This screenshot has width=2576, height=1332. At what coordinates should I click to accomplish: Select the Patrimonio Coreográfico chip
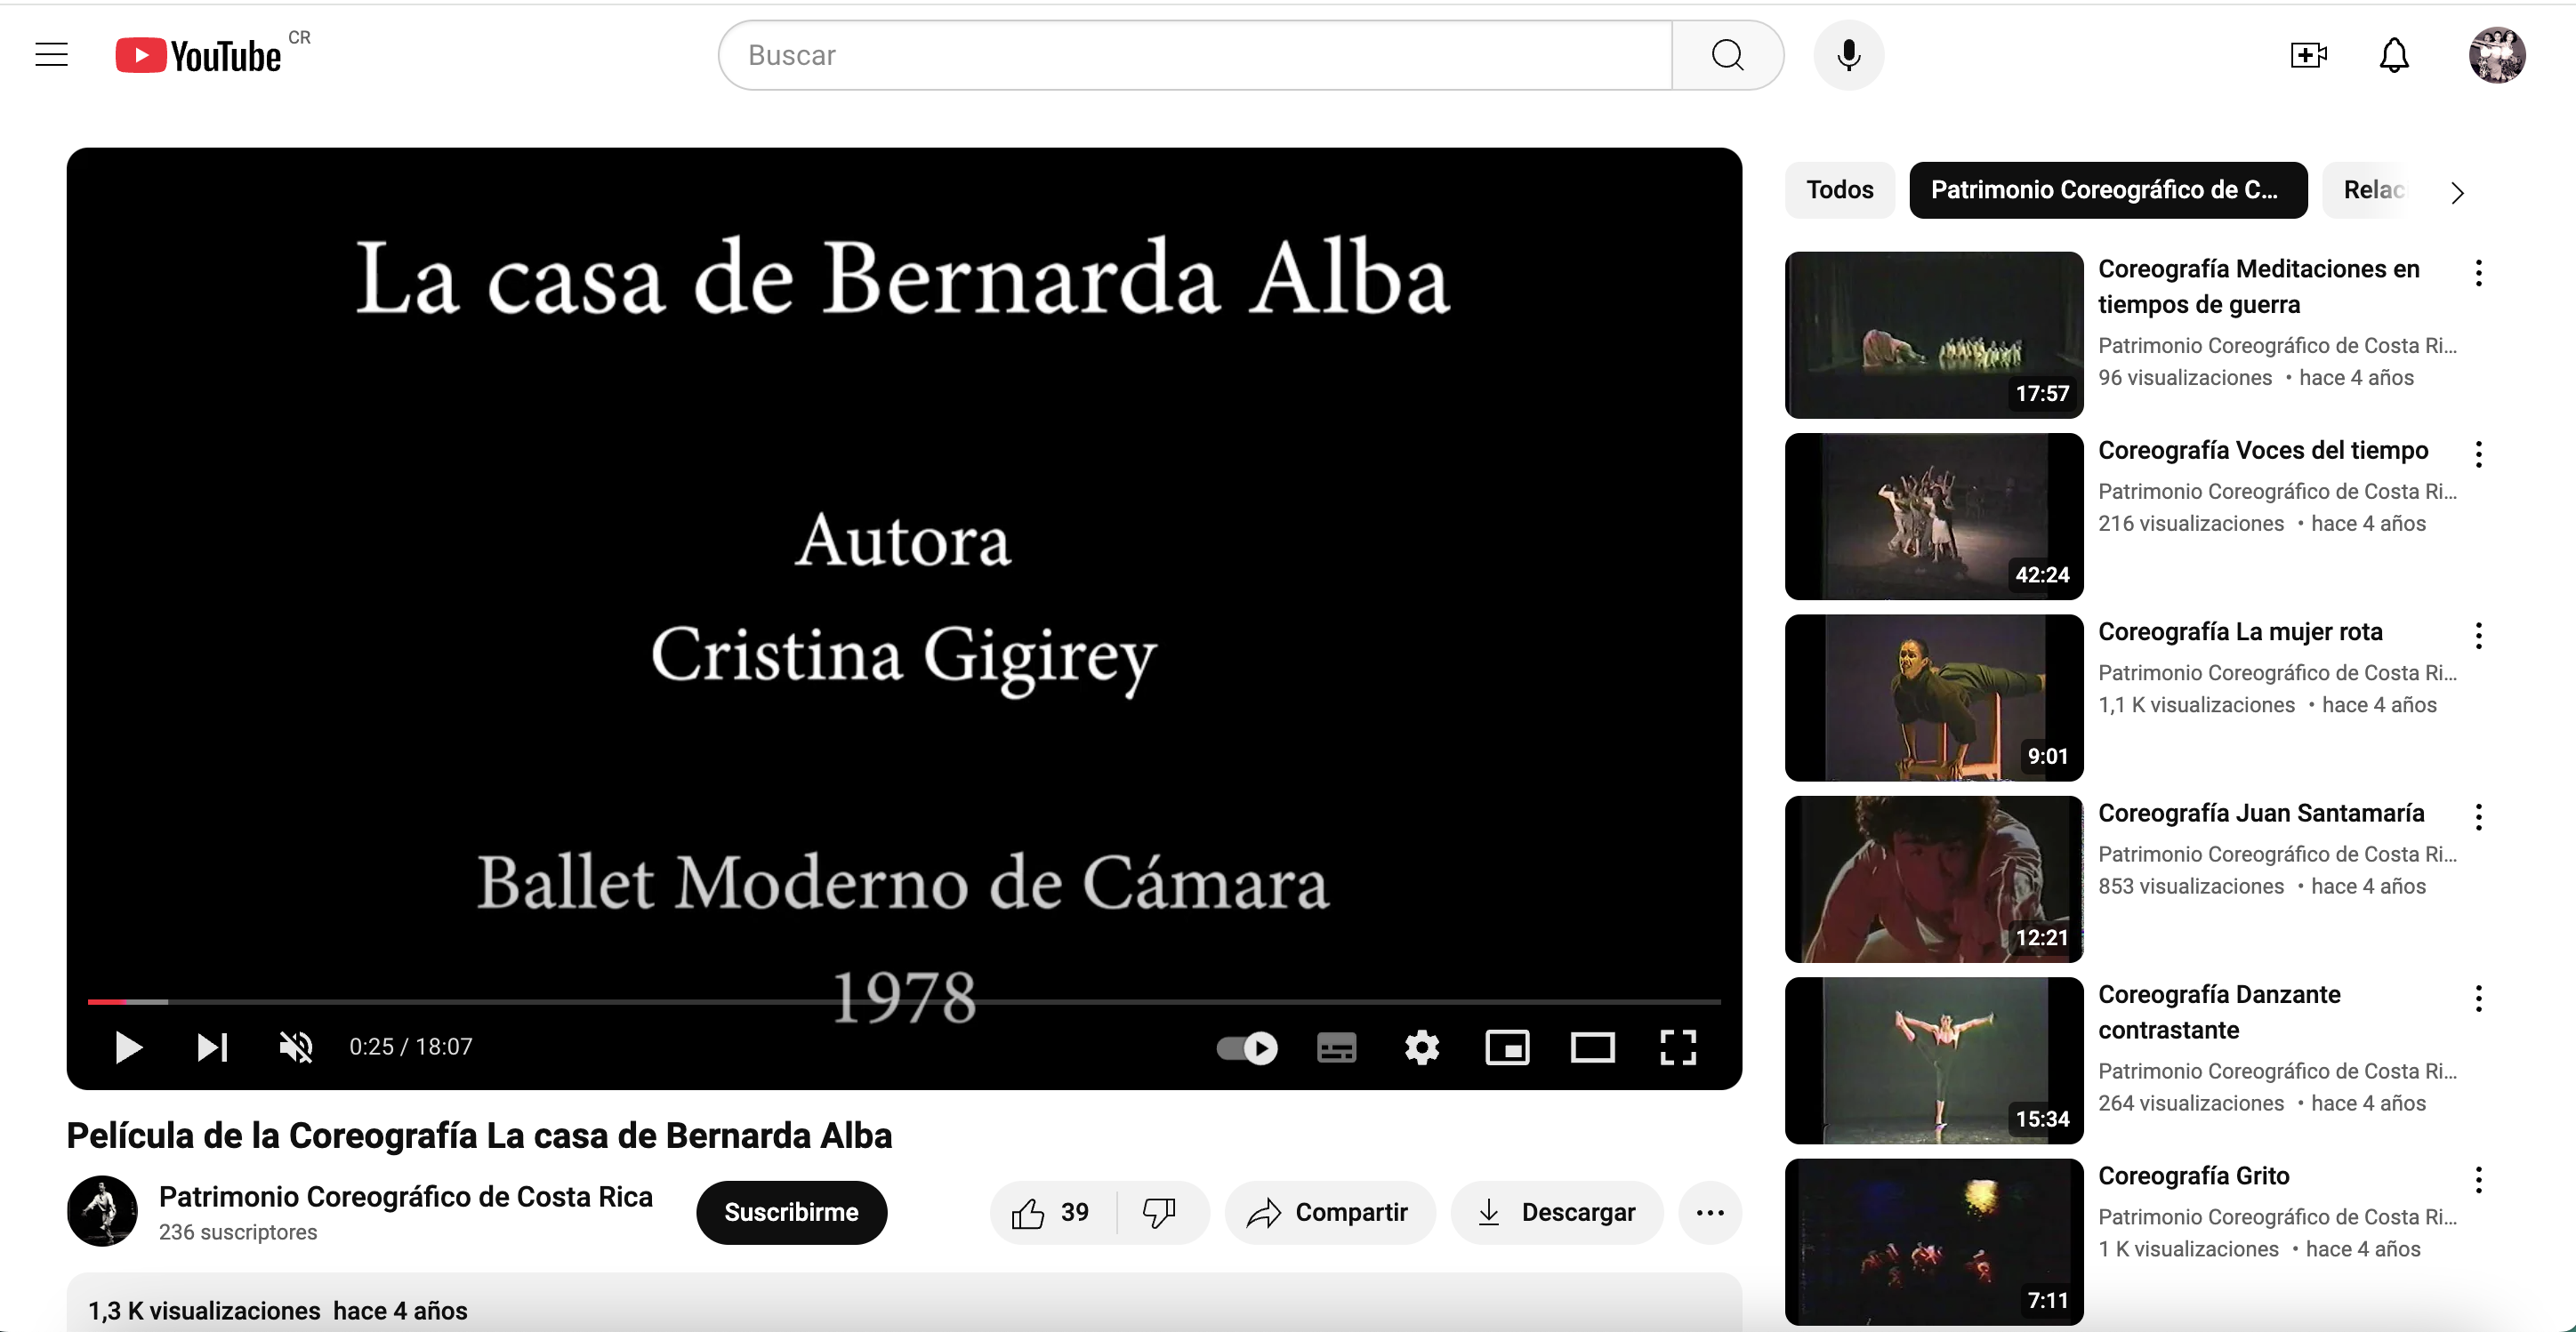coord(2108,190)
